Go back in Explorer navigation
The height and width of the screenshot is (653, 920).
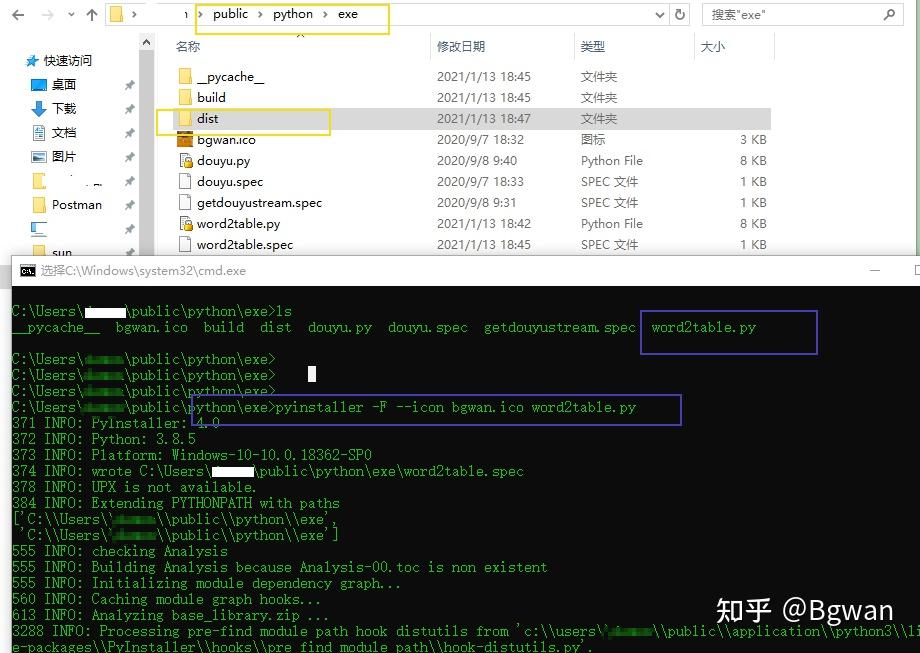[18, 15]
